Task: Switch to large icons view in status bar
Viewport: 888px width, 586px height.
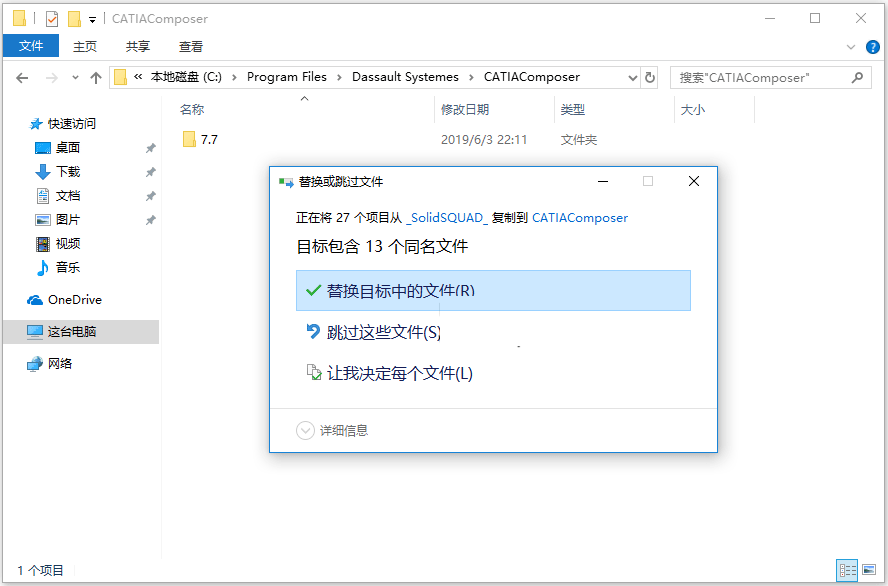Action: pyautogui.click(x=869, y=569)
